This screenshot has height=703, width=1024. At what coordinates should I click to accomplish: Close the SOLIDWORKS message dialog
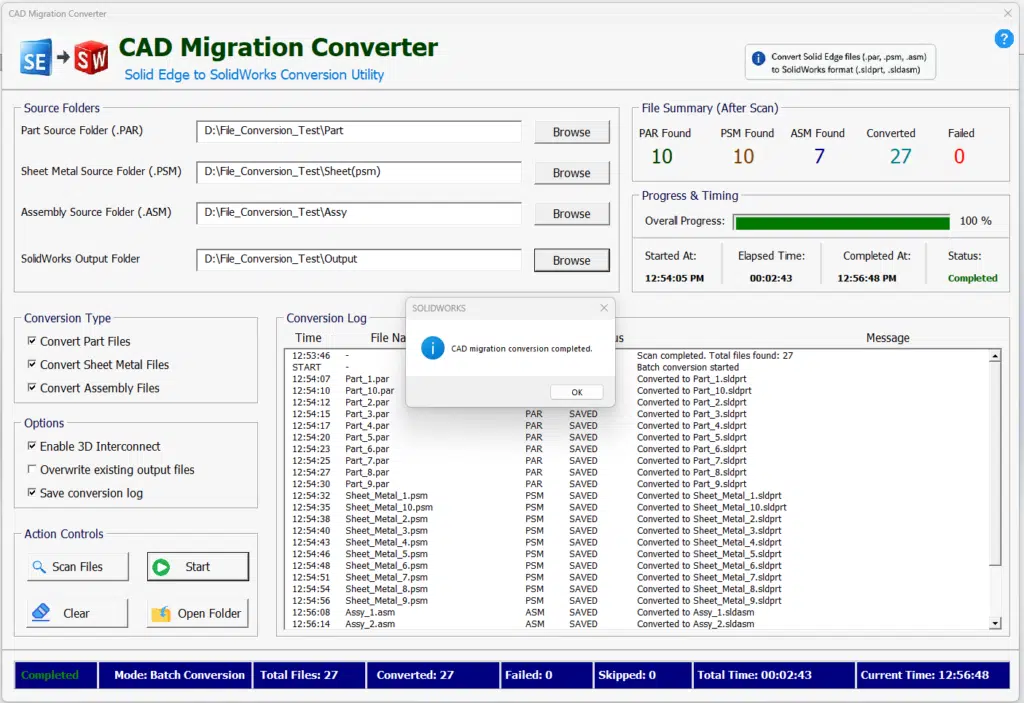[x=604, y=308]
